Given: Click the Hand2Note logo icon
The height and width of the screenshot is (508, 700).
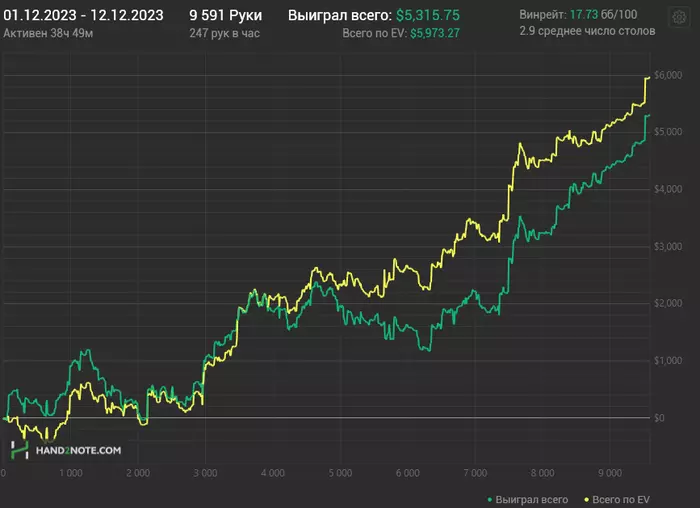Looking at the screenshot, I should (19, 450).
